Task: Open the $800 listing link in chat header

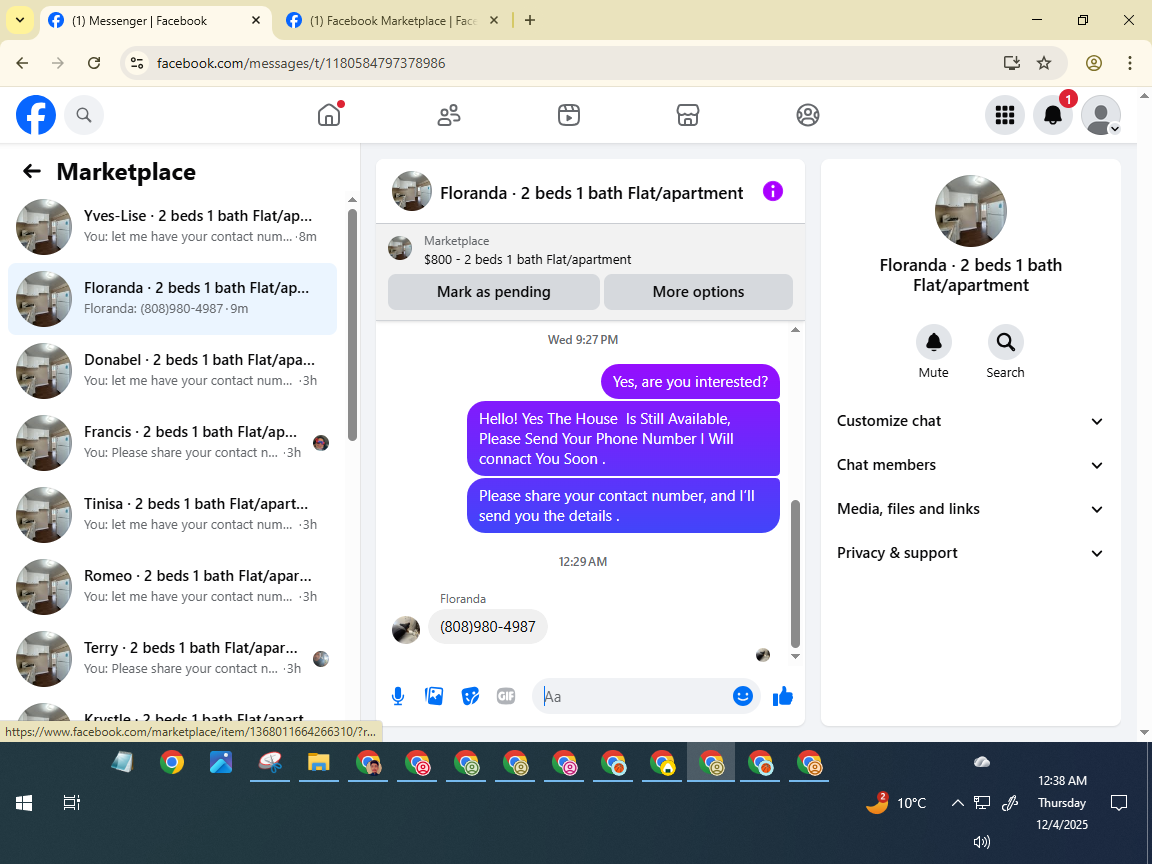Action: coord(527,259)
